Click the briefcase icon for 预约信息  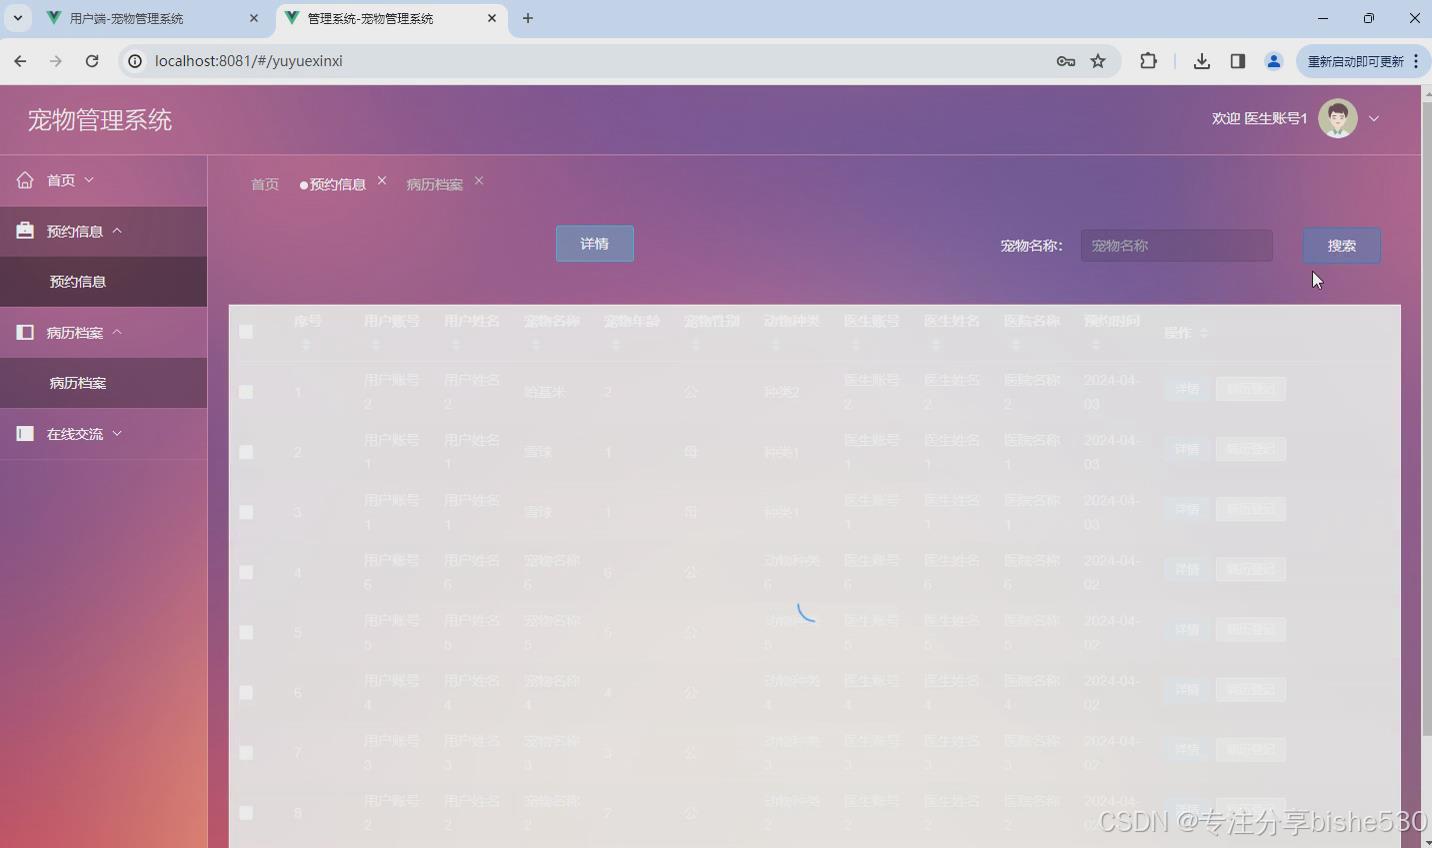click(x=24, y=230)
